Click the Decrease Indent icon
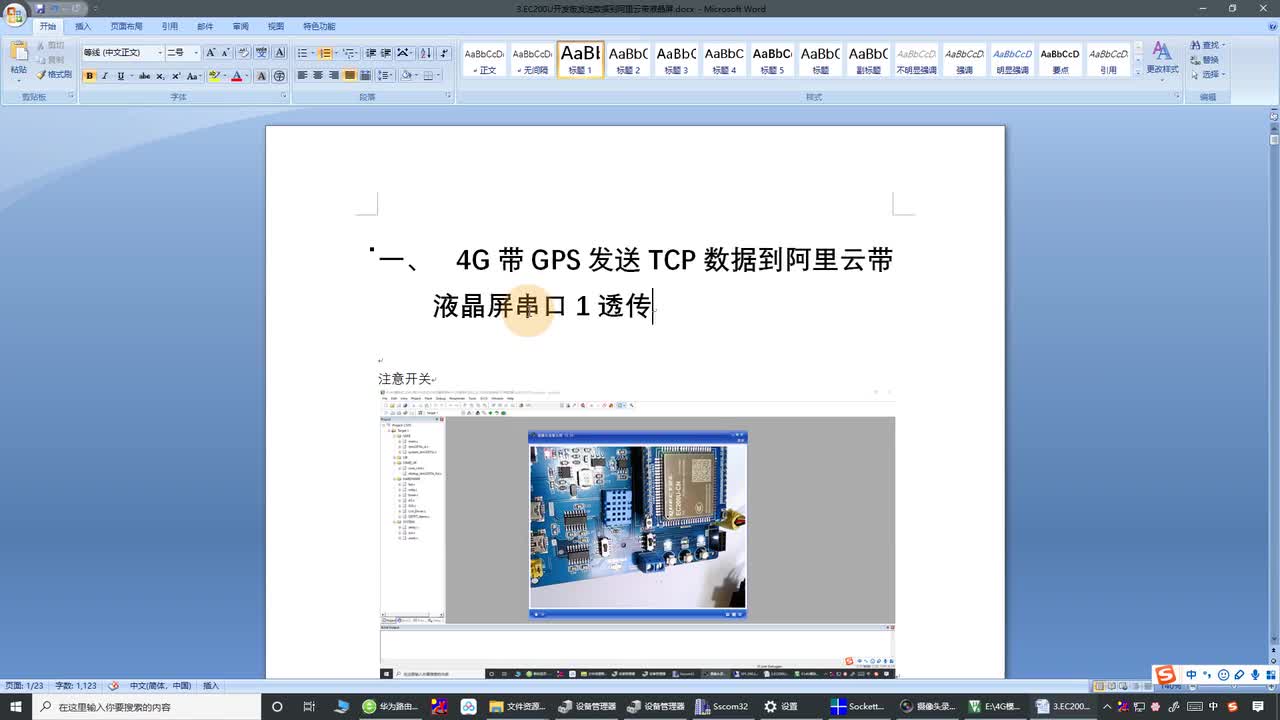 (x=371, y=53)
